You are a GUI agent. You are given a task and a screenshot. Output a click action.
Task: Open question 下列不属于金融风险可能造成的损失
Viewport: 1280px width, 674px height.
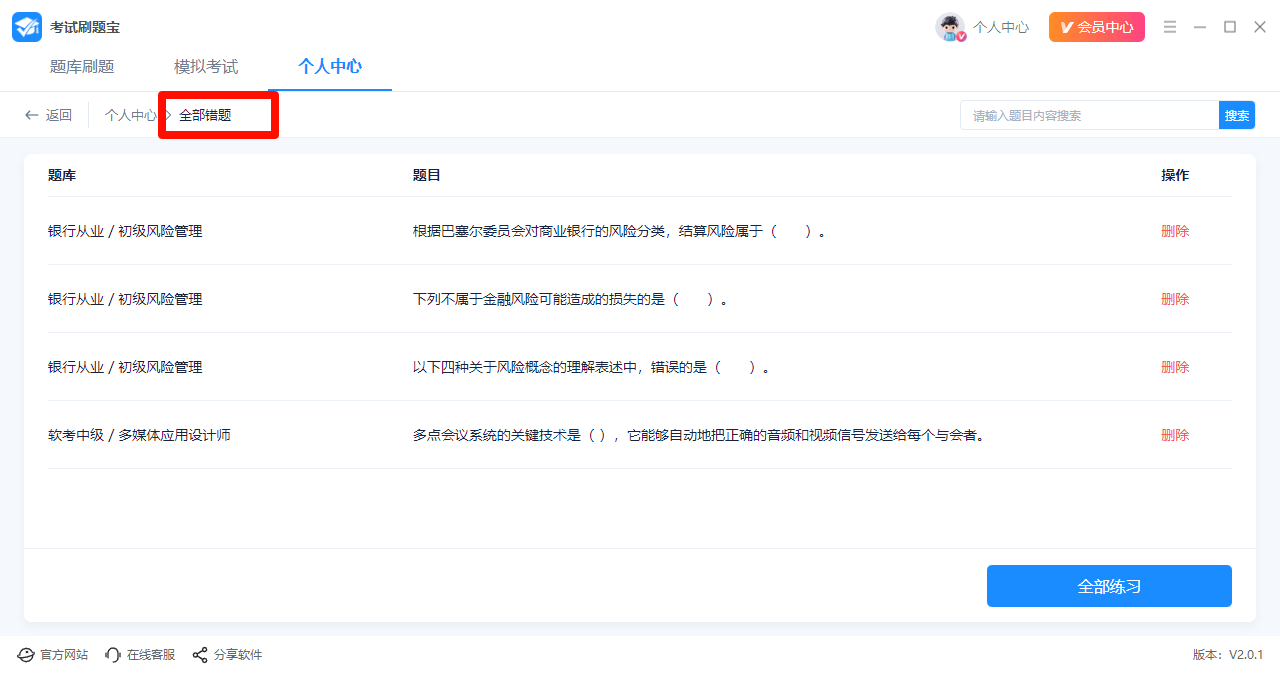point(570,299)
